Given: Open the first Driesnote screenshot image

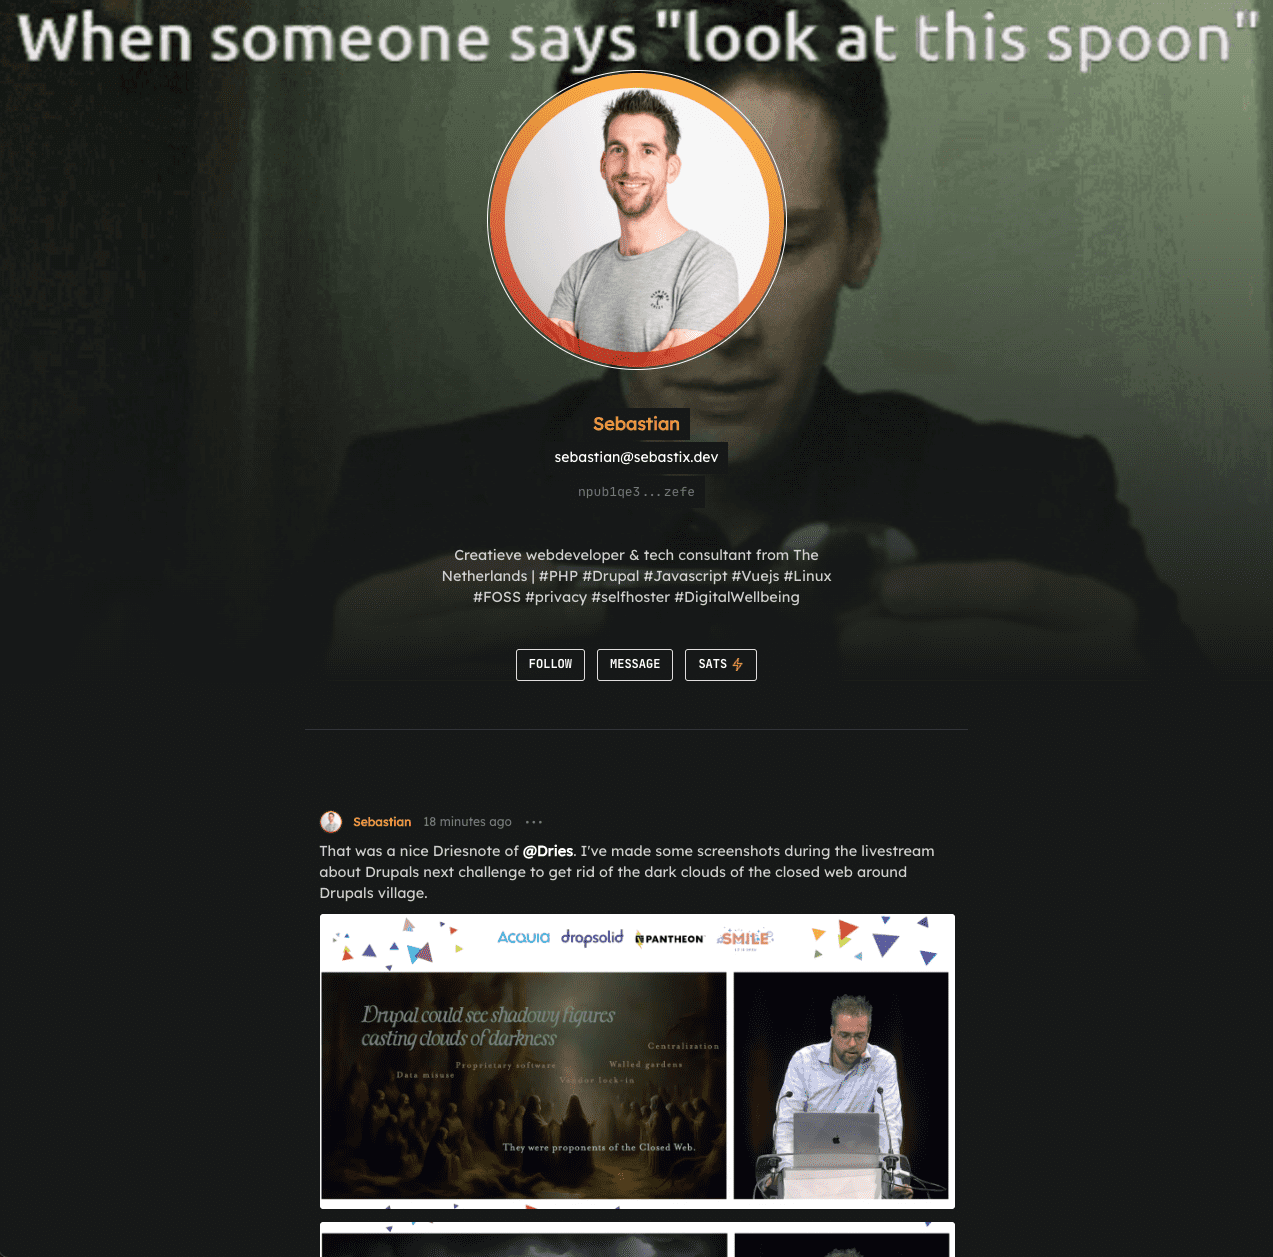Looking at the screenshot, I should 637,1061.
